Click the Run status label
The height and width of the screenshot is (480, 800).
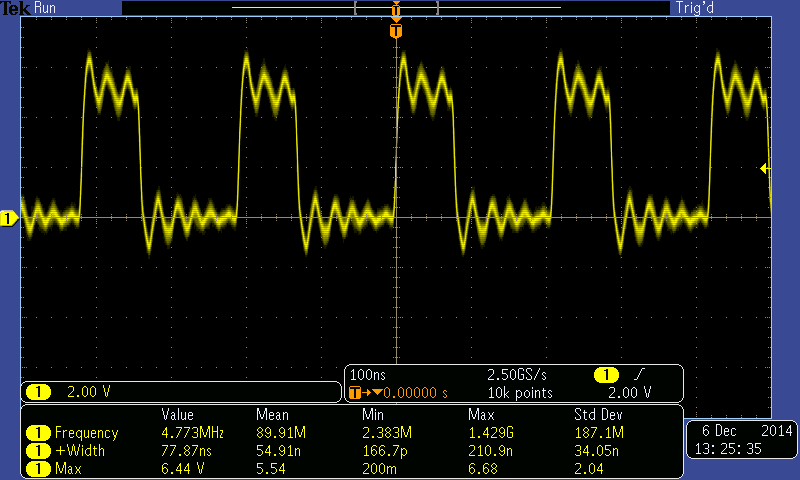coord(45,8)
